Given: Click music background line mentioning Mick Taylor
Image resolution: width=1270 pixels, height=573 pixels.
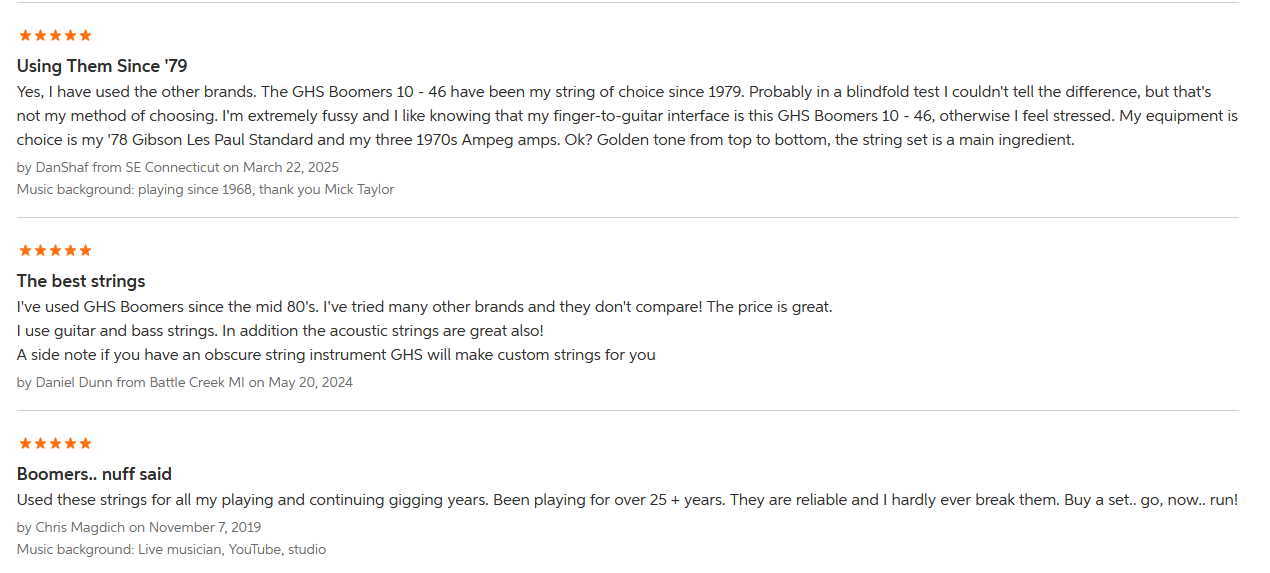Looking at the screenshot, I should (205, 189).
